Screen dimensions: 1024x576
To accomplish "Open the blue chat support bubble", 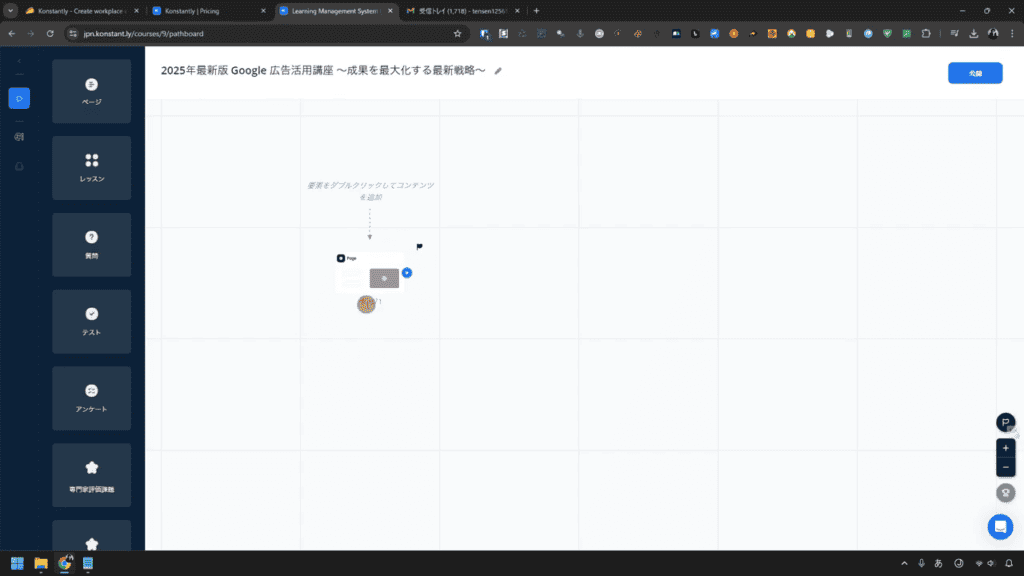I will pyautogui.click(x=1000, y=527).
